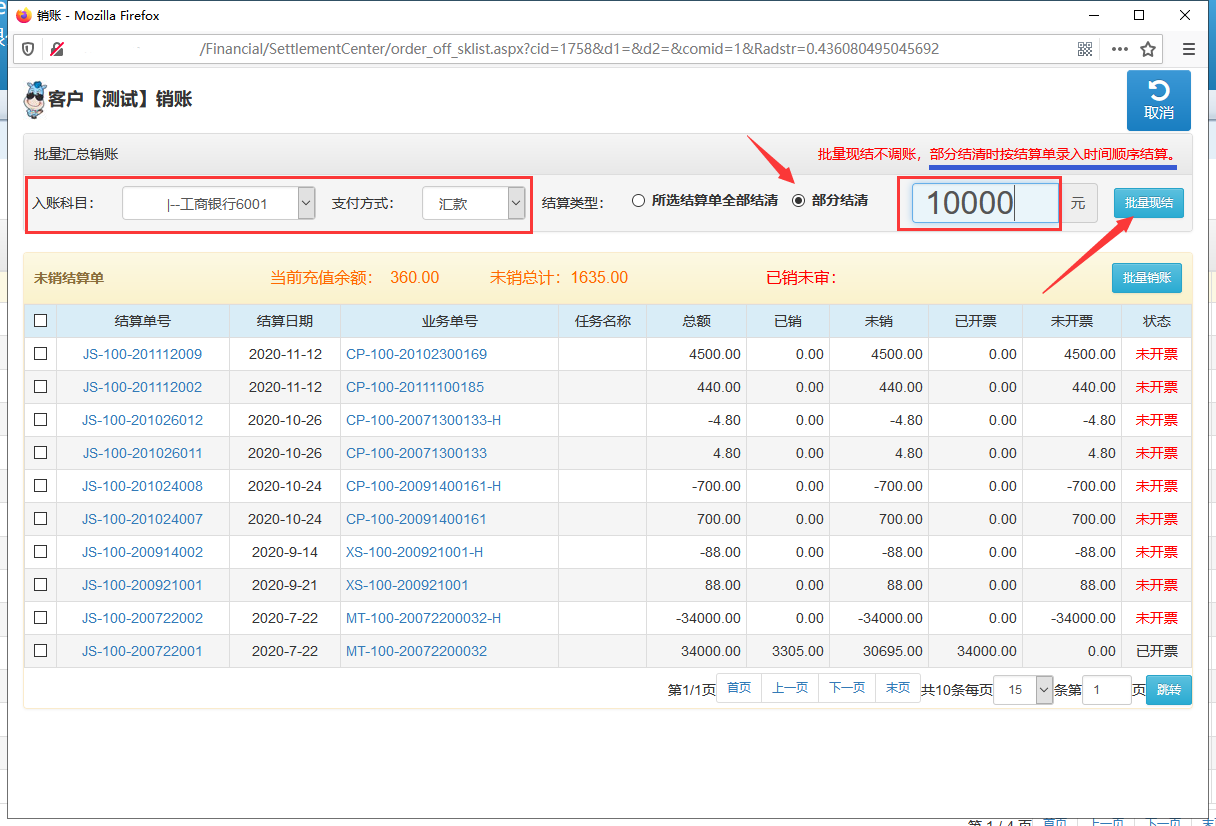The width and height of the screenshot is (1216, 826).
Task: Check the row JS-100-200722002 checkbox
Action: click(40, 618)
